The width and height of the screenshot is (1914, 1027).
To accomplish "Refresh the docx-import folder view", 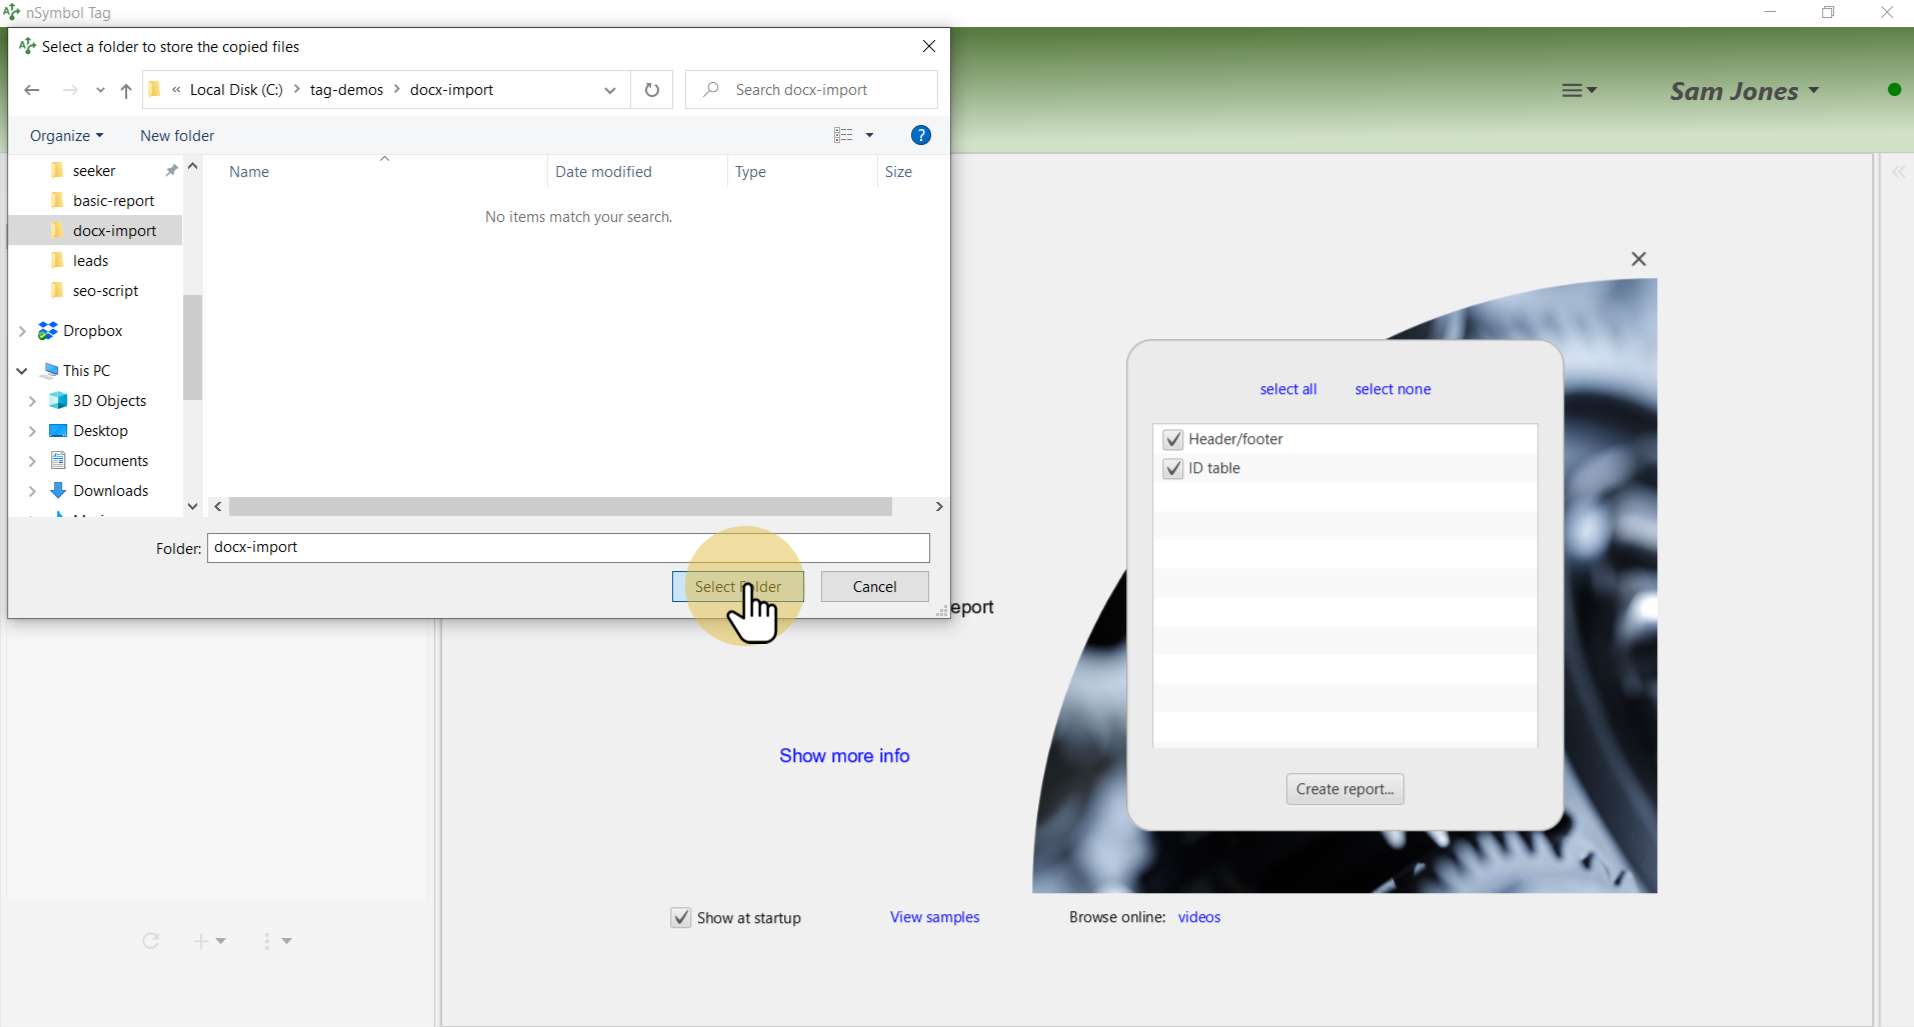I will [652, 90].
